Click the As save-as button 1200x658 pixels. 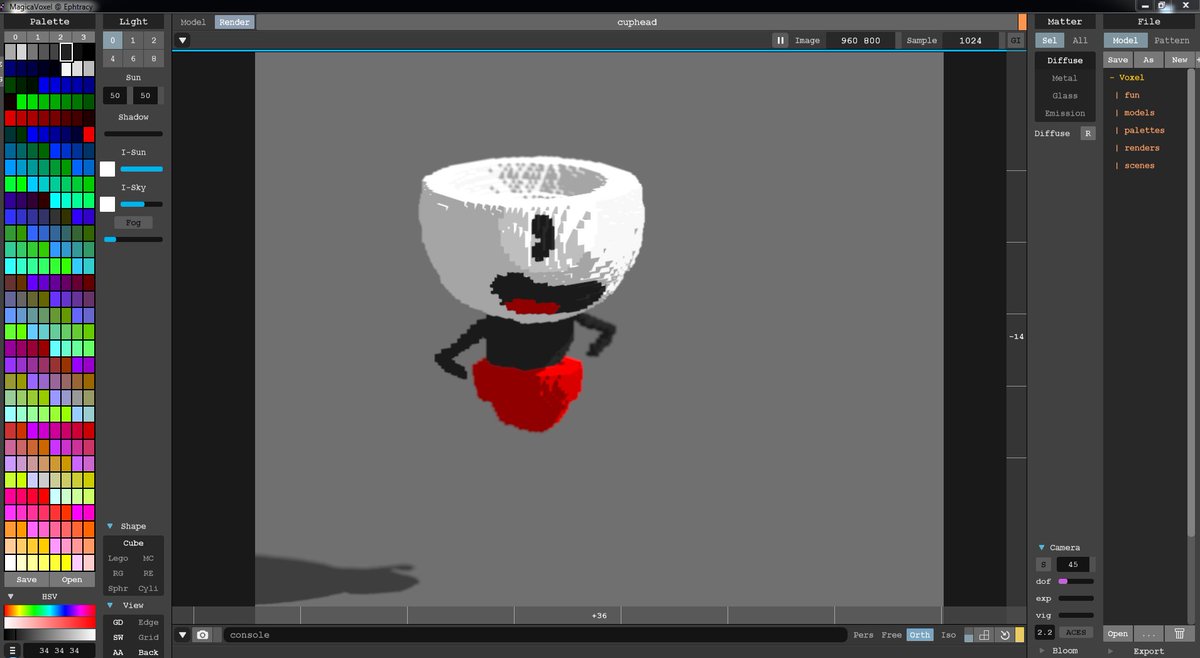[1149, 60]
